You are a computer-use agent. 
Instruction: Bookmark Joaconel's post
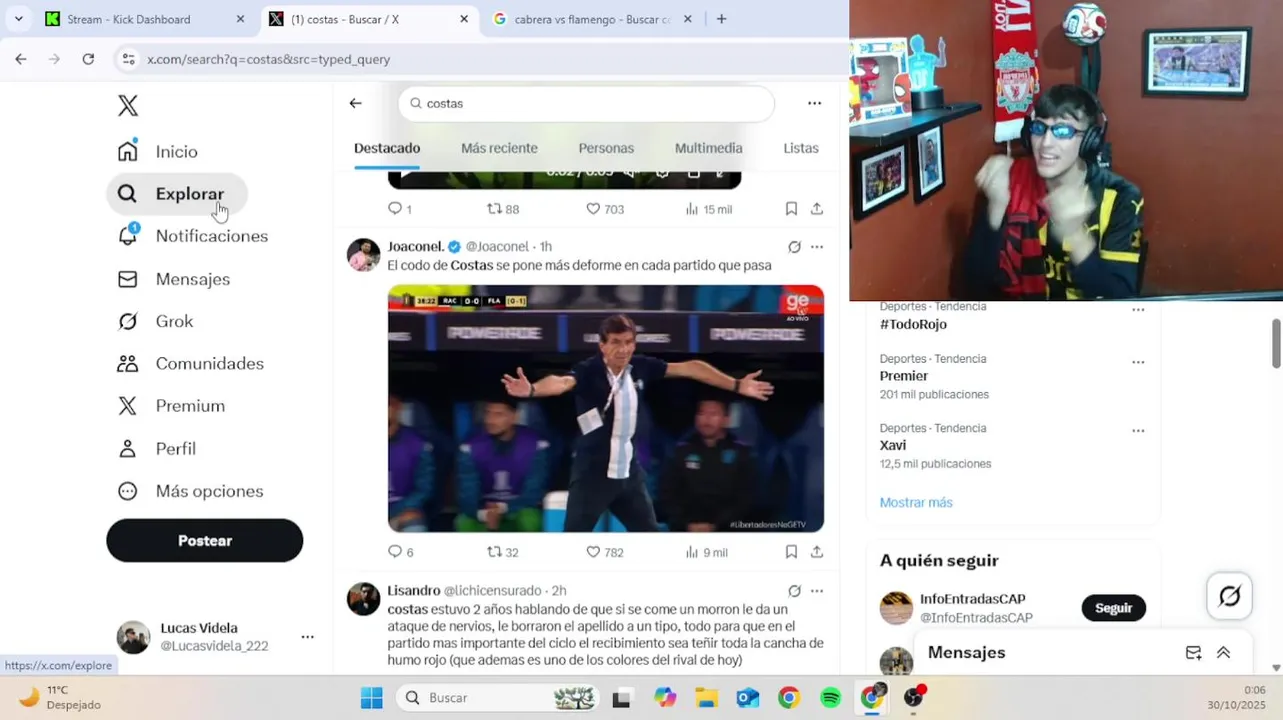click(x=791, y=552)
